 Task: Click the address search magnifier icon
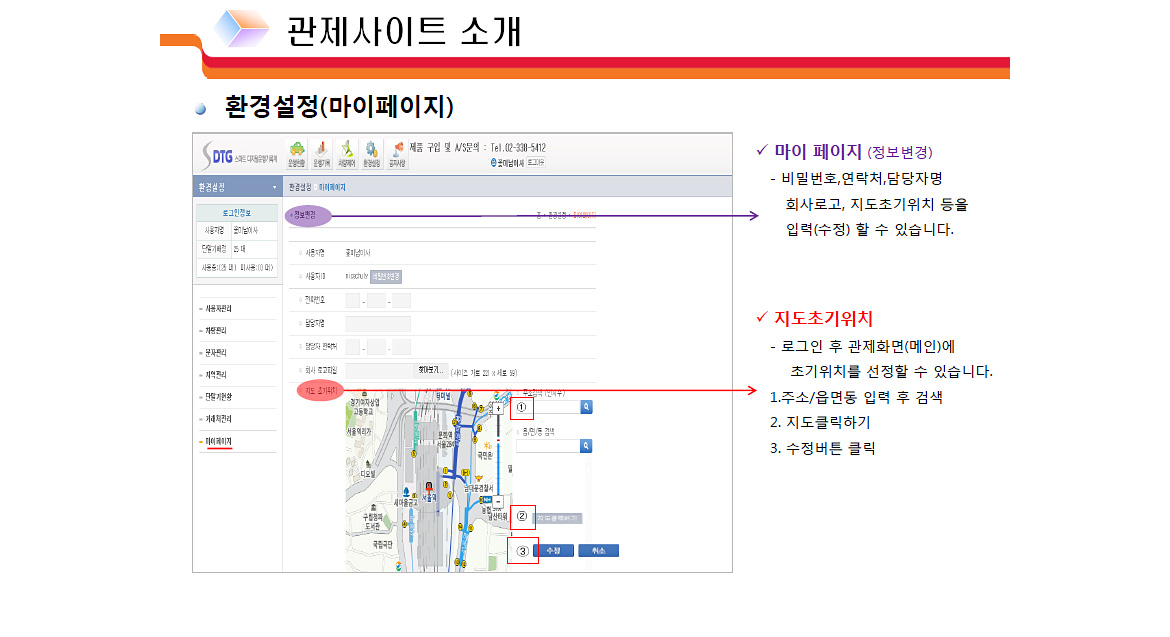[x=587, y=407]
